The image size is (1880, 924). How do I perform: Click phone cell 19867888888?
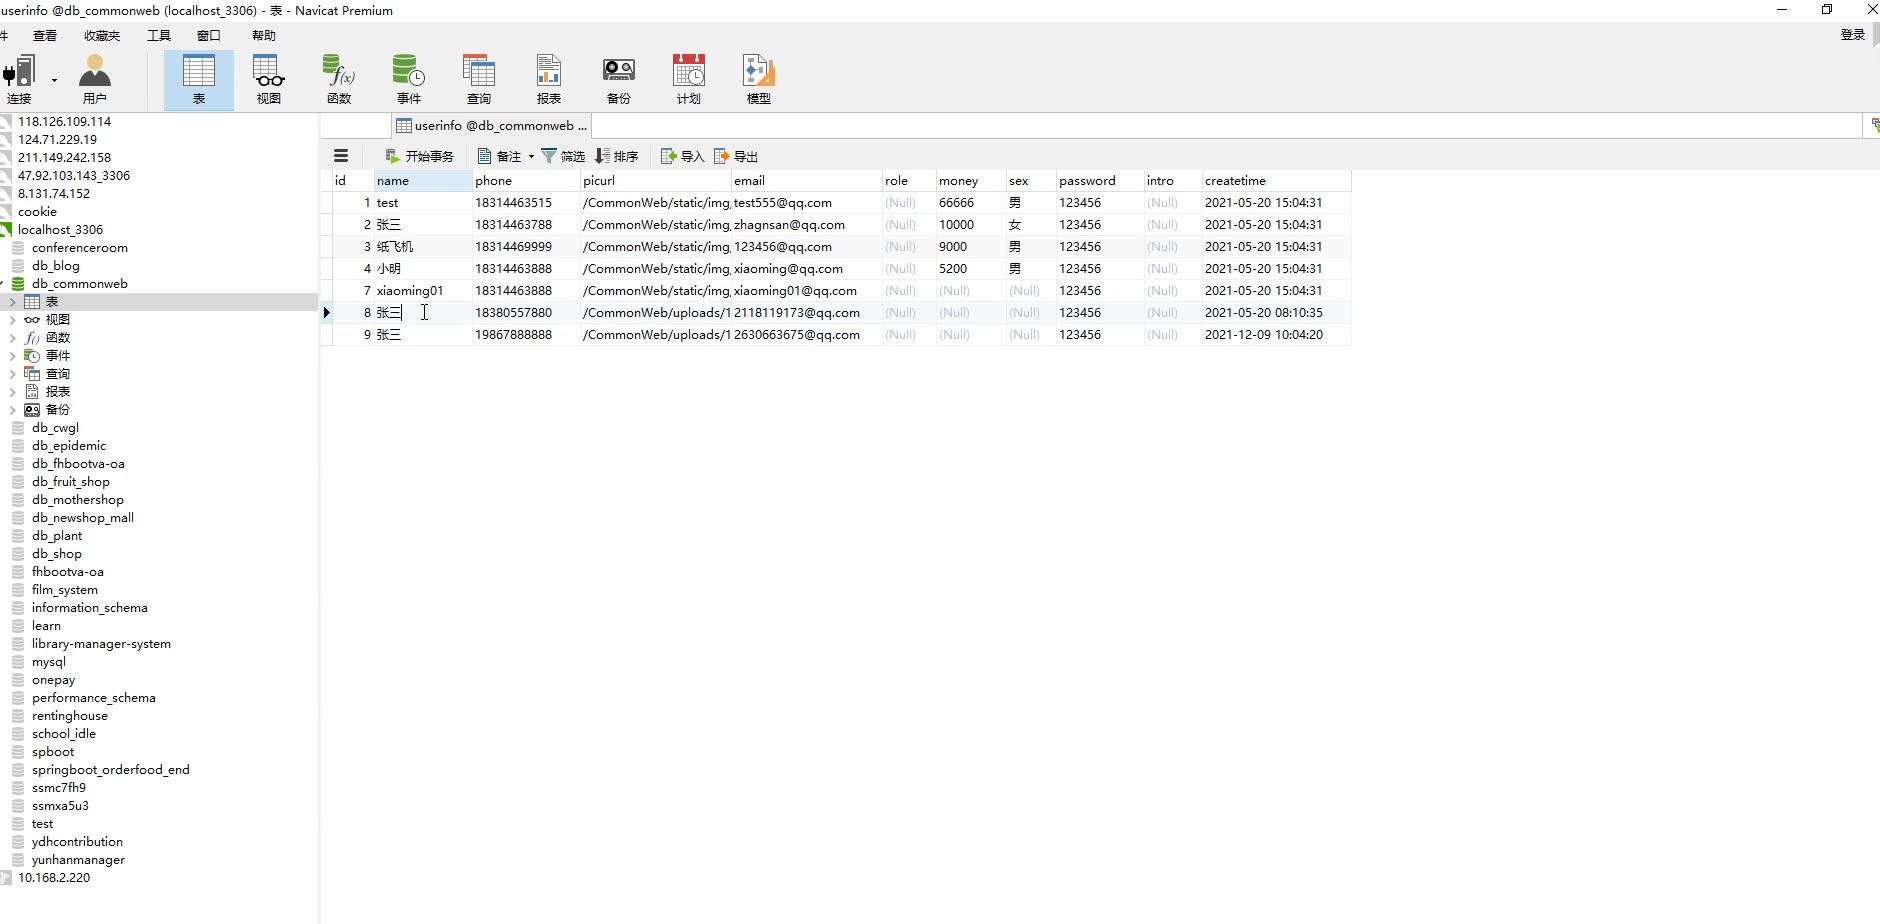[526, 335]
